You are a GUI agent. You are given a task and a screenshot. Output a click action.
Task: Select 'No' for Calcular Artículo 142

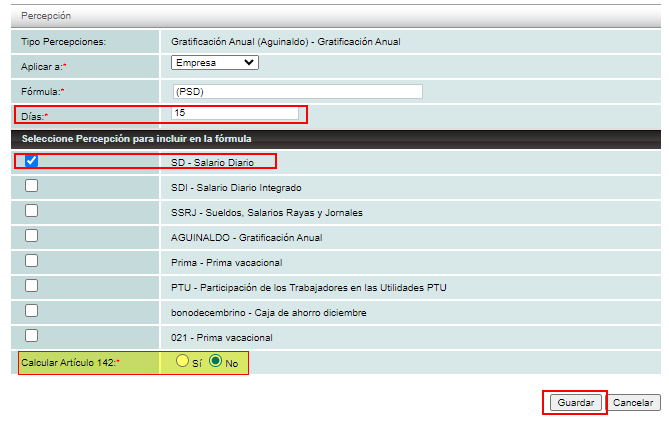215,361
